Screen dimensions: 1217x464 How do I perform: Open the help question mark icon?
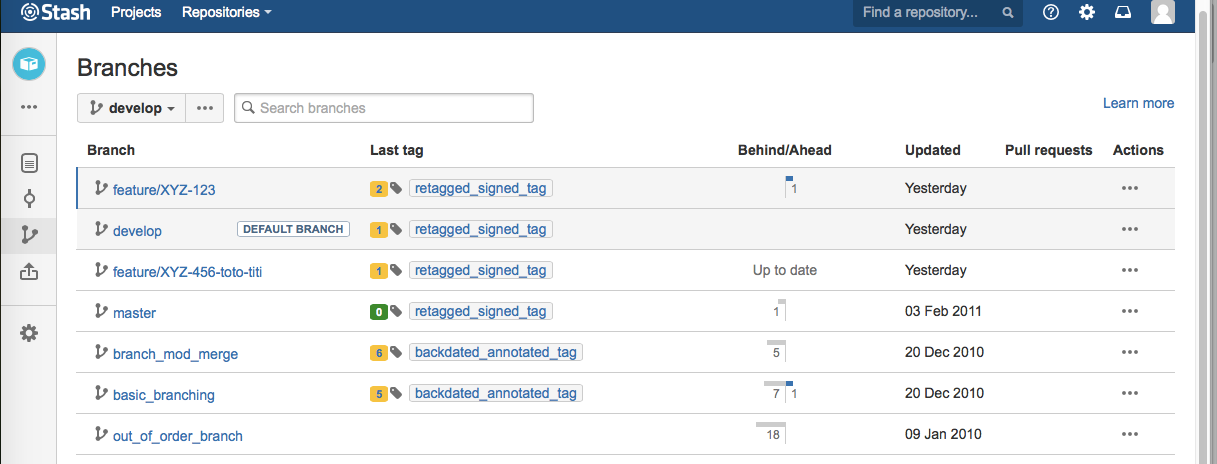pyautogui.click(x=1051, y=13)
